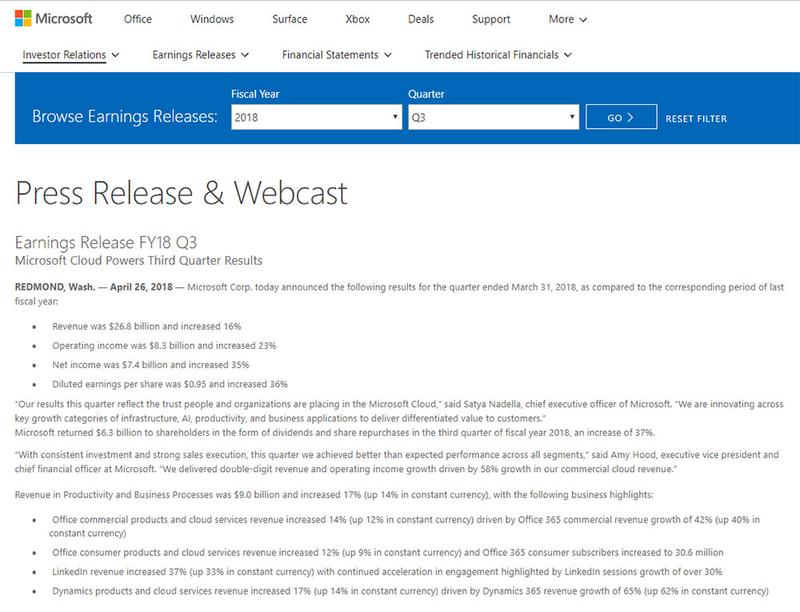Click the Operating income was $8.3 billion bullet
The height and width of the screenshot is (612, 800).
[x=164, y=346]
